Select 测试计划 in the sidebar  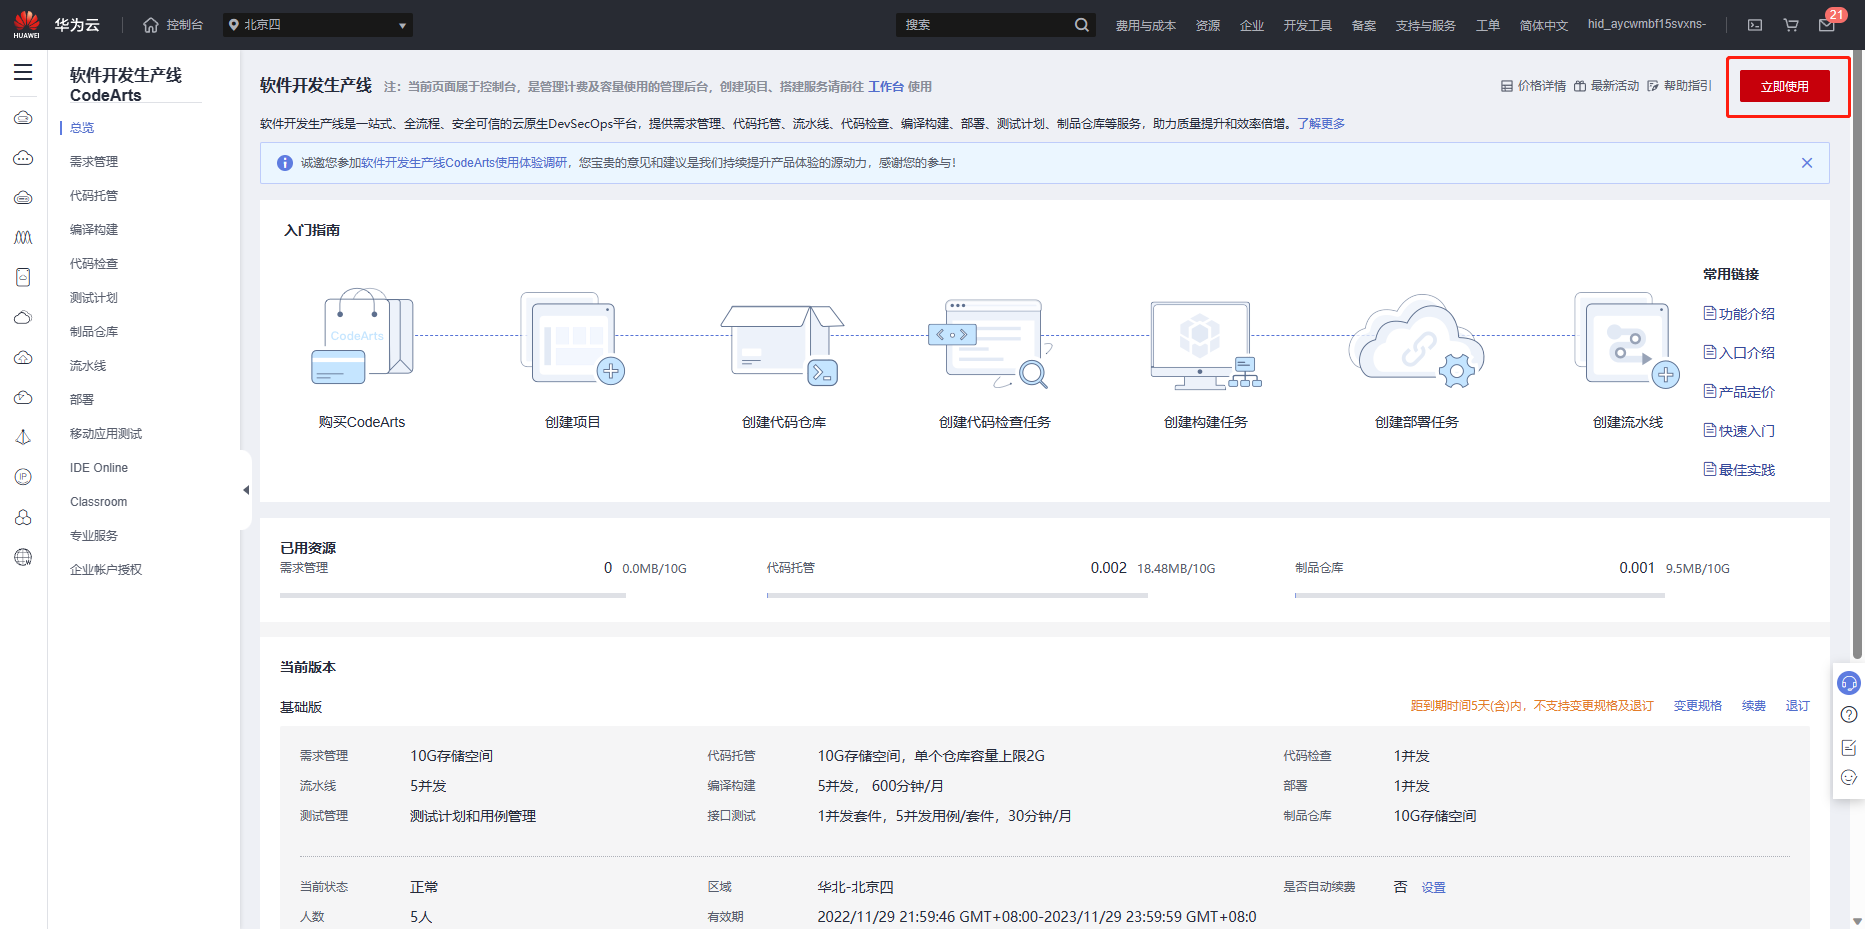click(94, 298)
